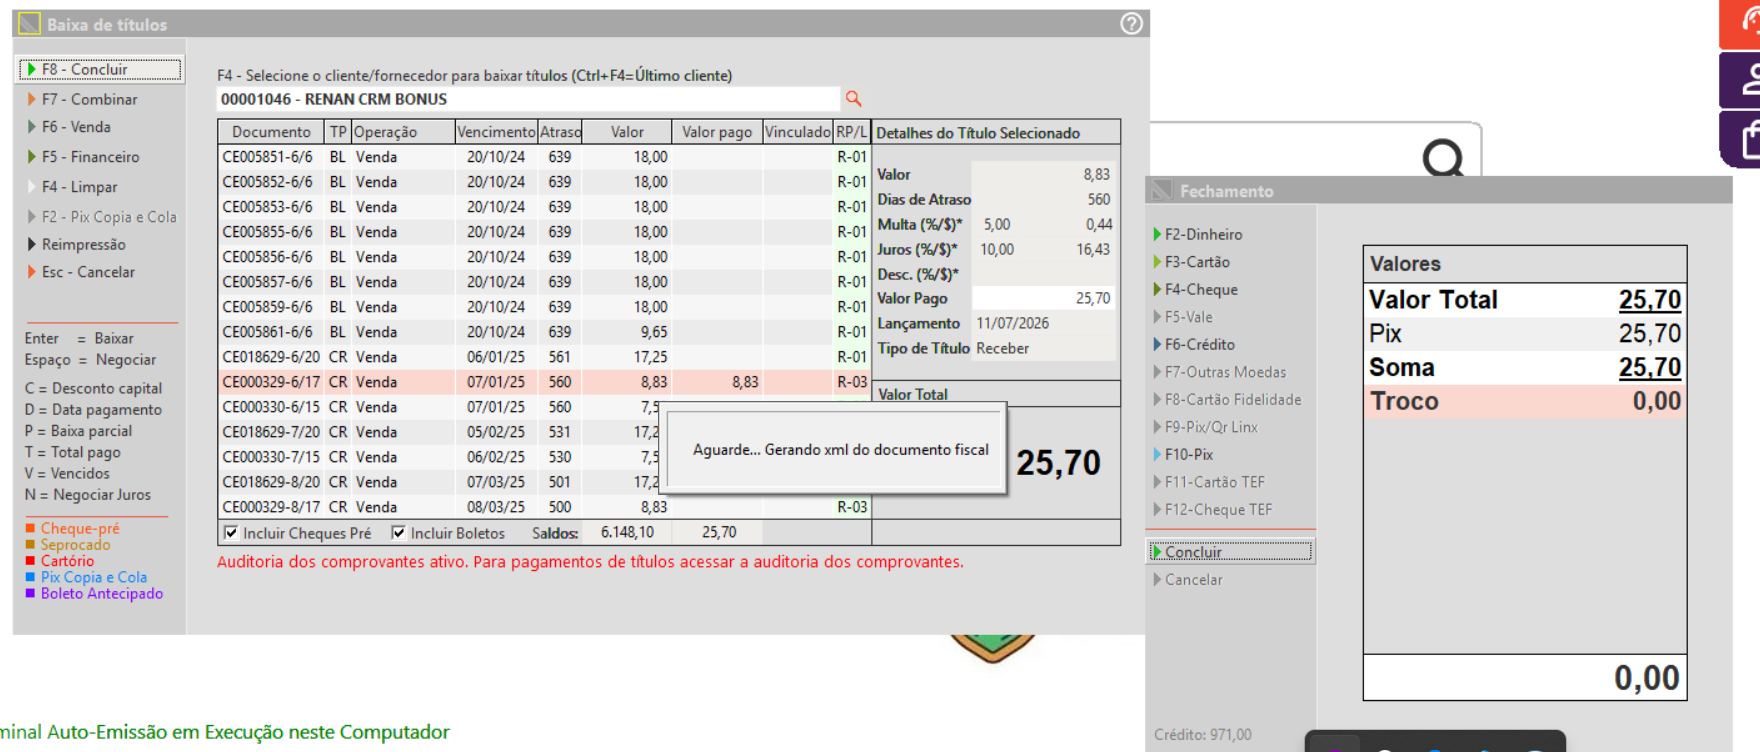Click the customer search magnifier icon
Screen dimensions: 1760x752
click(x=853, y=98)
